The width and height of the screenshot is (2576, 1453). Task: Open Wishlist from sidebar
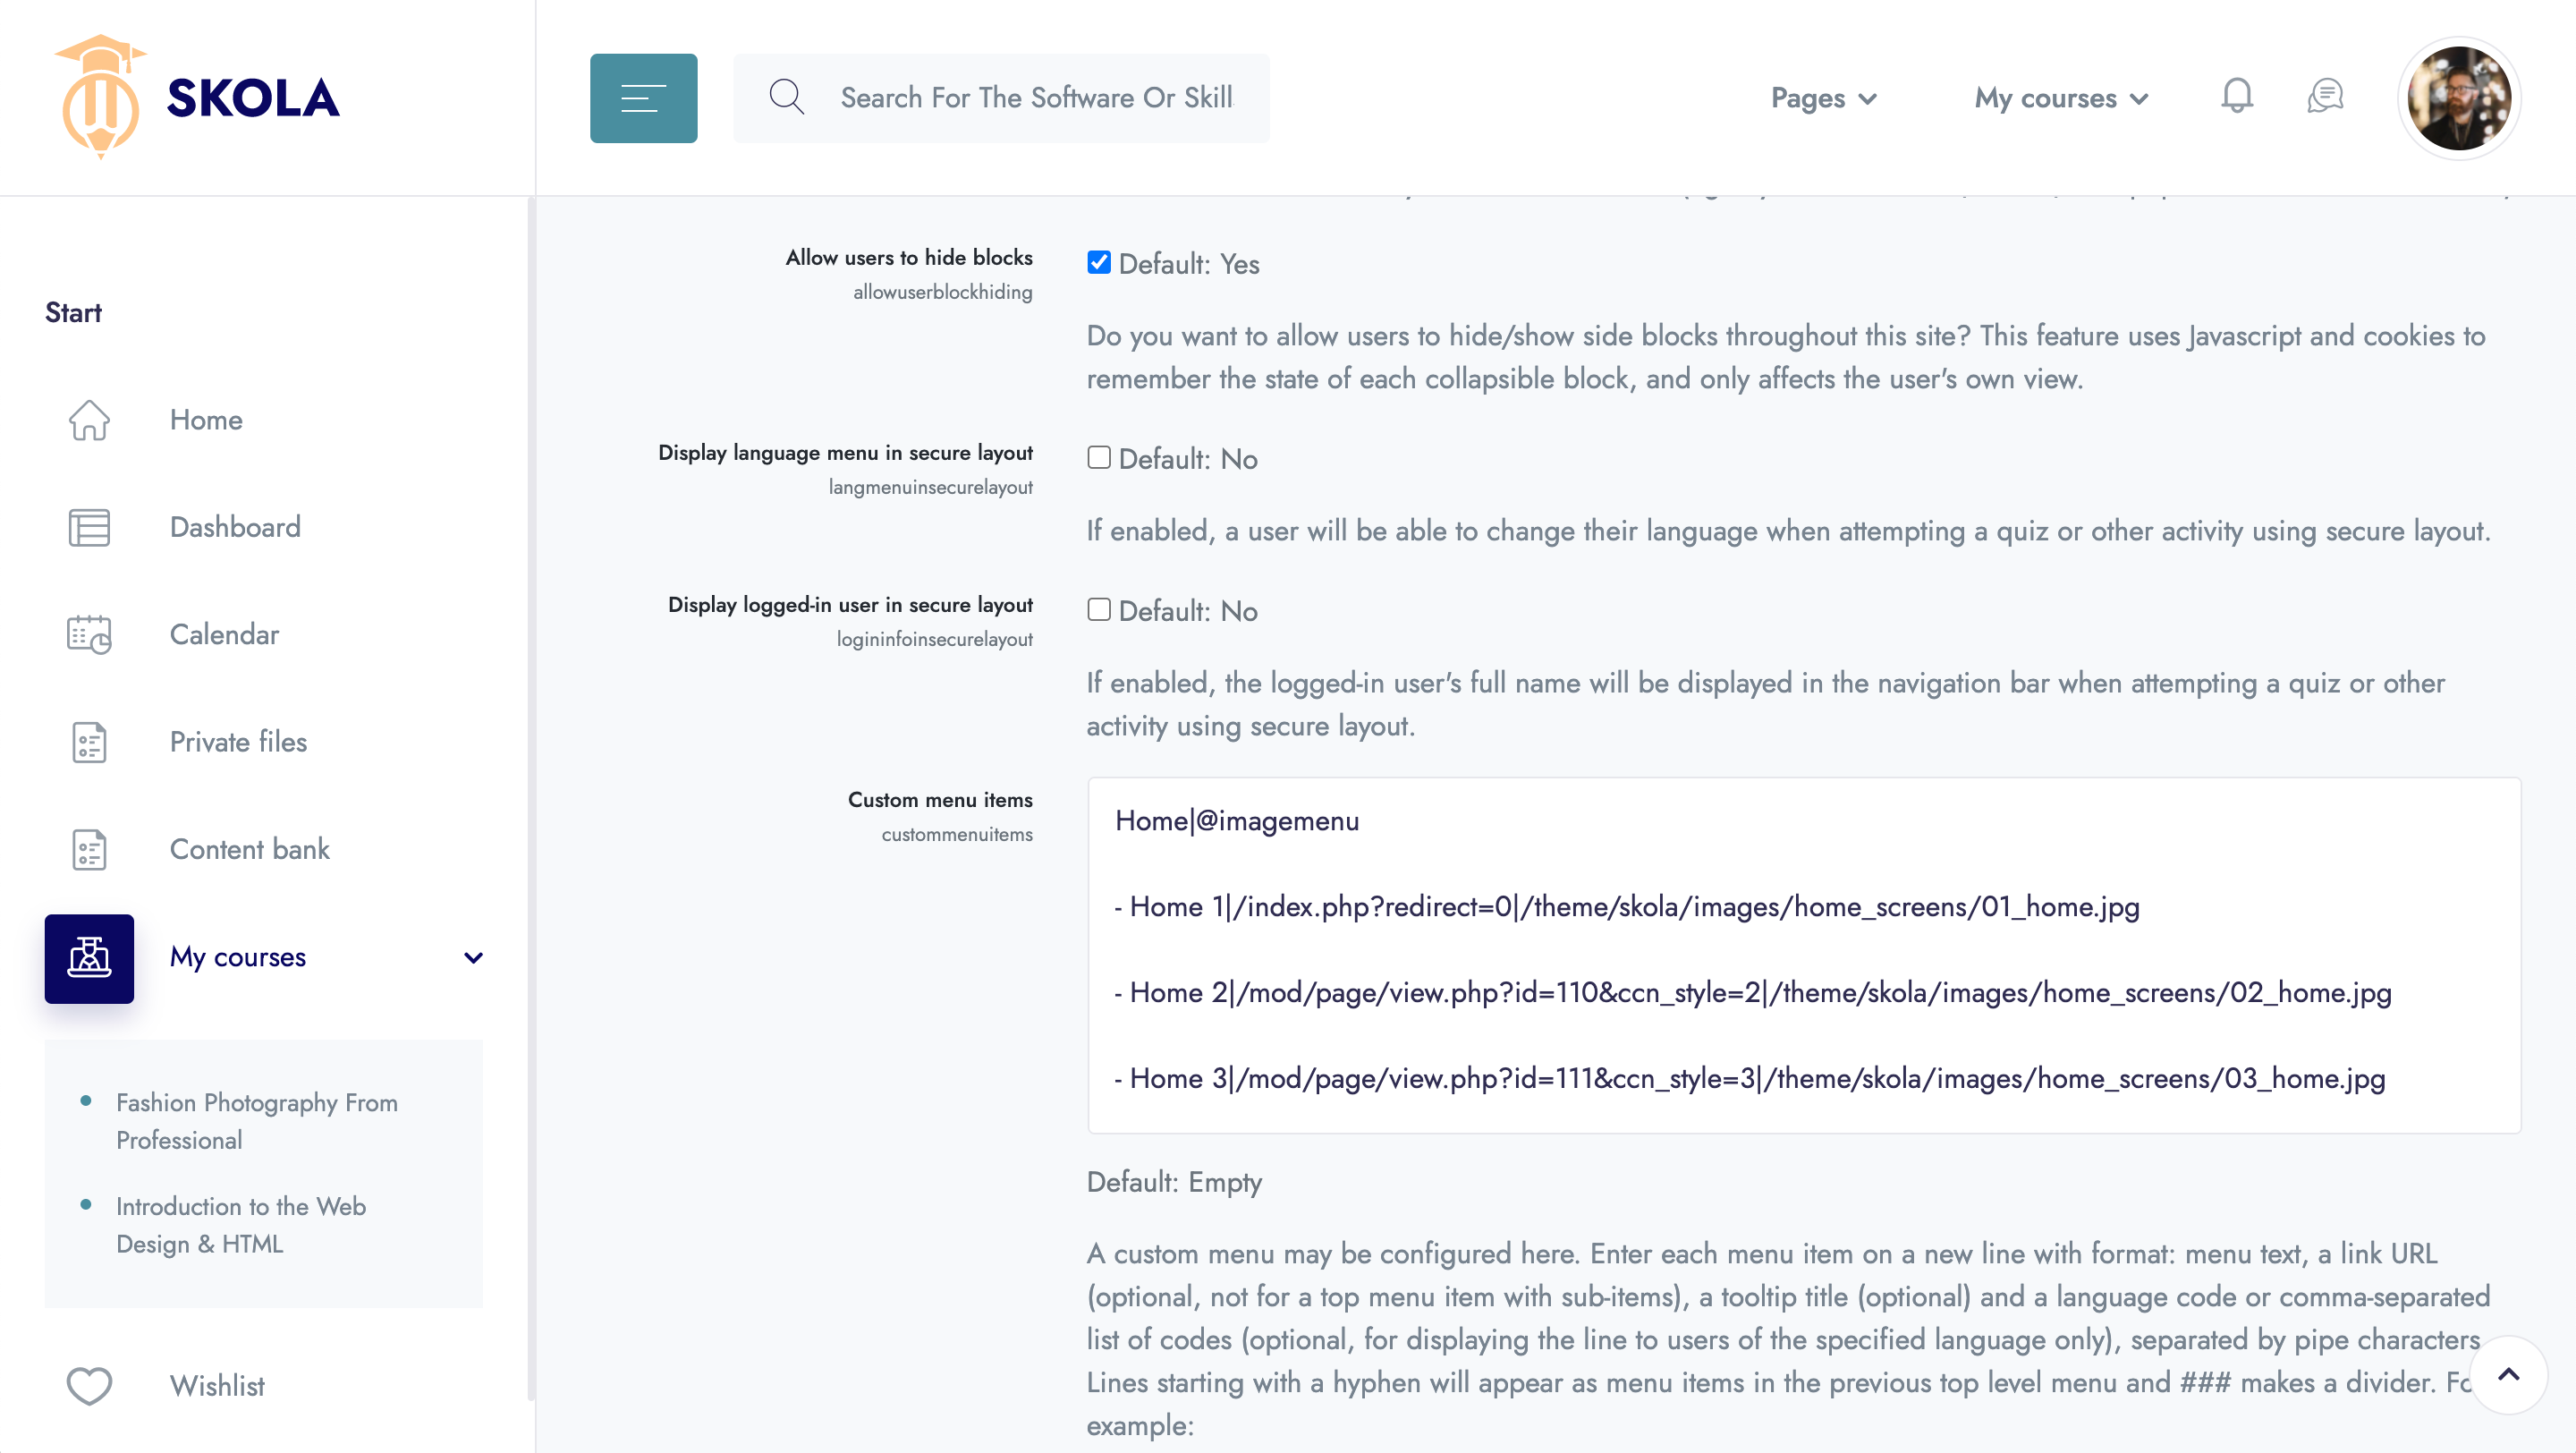click(x=217, y=1386)
